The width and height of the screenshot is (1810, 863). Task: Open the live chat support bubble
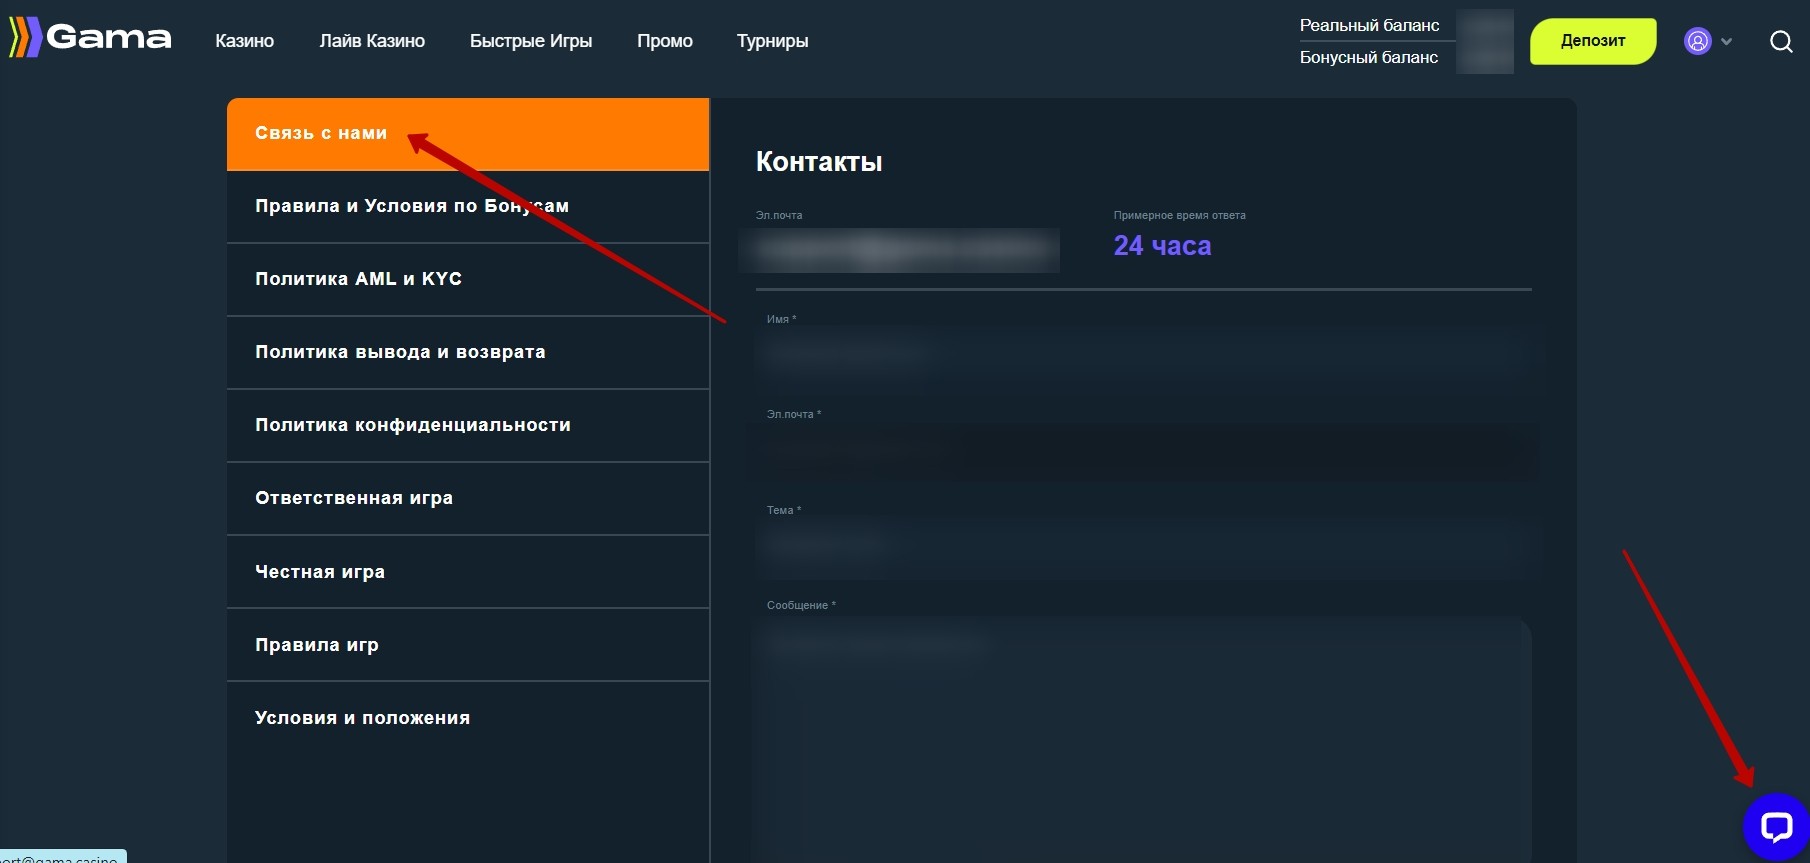tap(1775, 826)
